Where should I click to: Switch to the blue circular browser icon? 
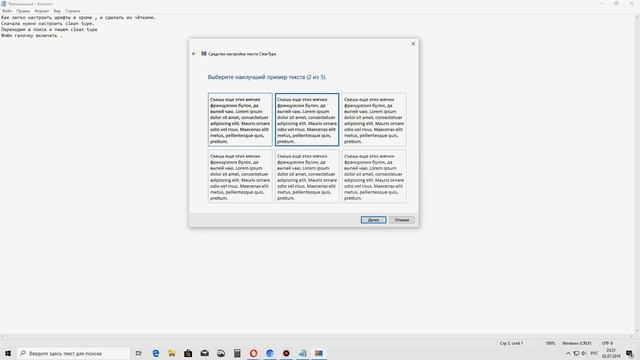coord(270,353)
